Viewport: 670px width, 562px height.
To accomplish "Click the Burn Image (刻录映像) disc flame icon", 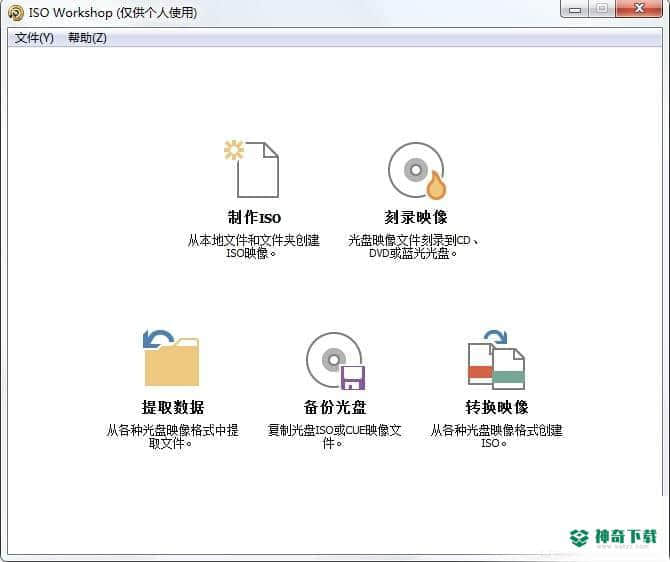I will pos(417,171).
